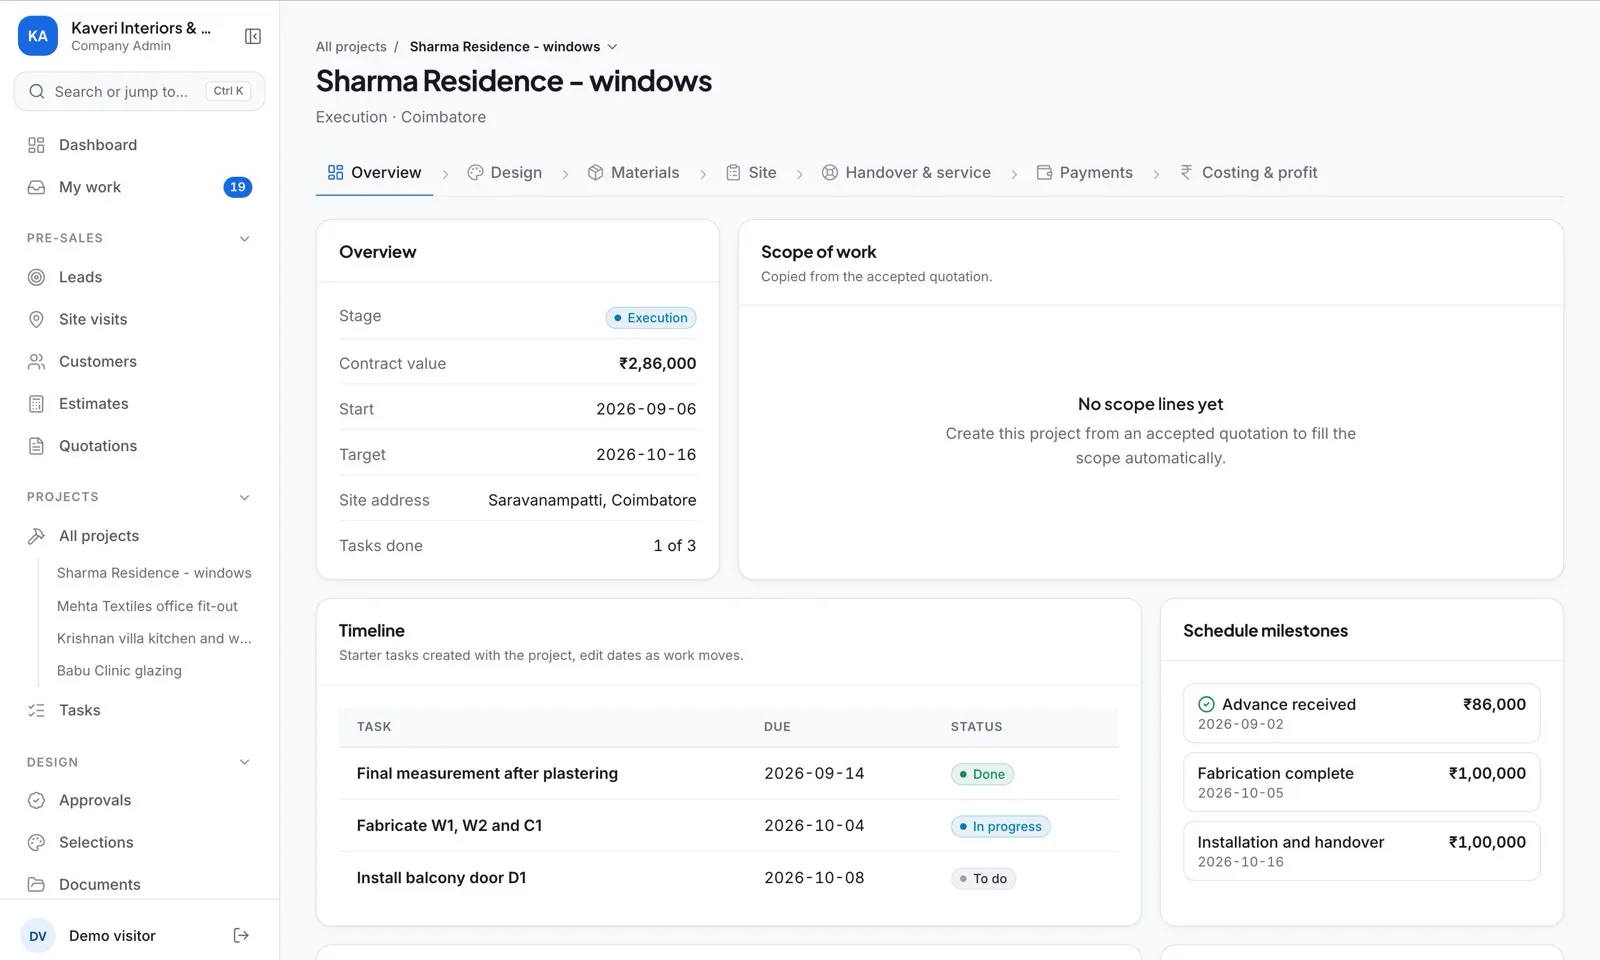Click the Approvals check-circle icon
The image size is (1600, 960).
[36, 800]
